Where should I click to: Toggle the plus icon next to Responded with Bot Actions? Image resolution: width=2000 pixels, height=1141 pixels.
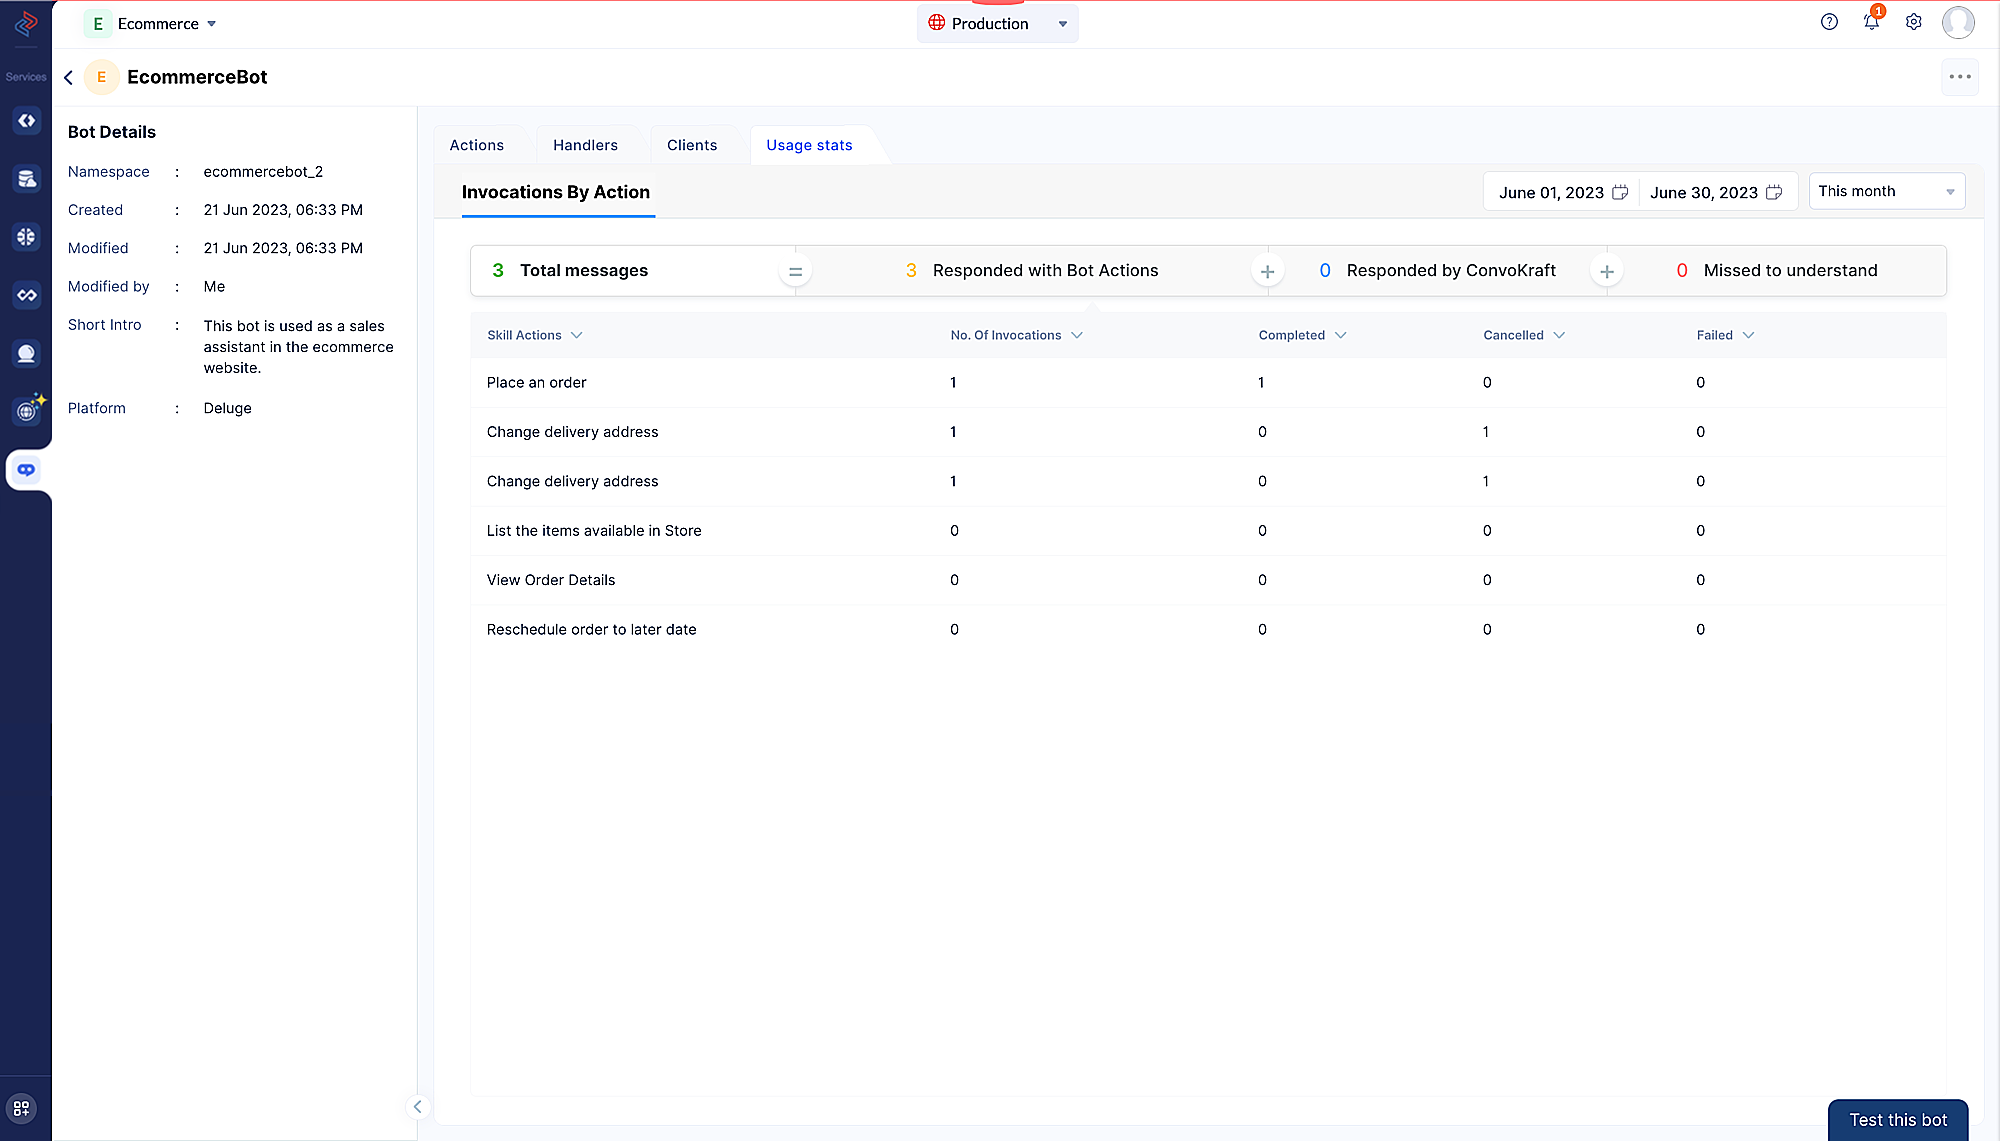point(1266,269)
